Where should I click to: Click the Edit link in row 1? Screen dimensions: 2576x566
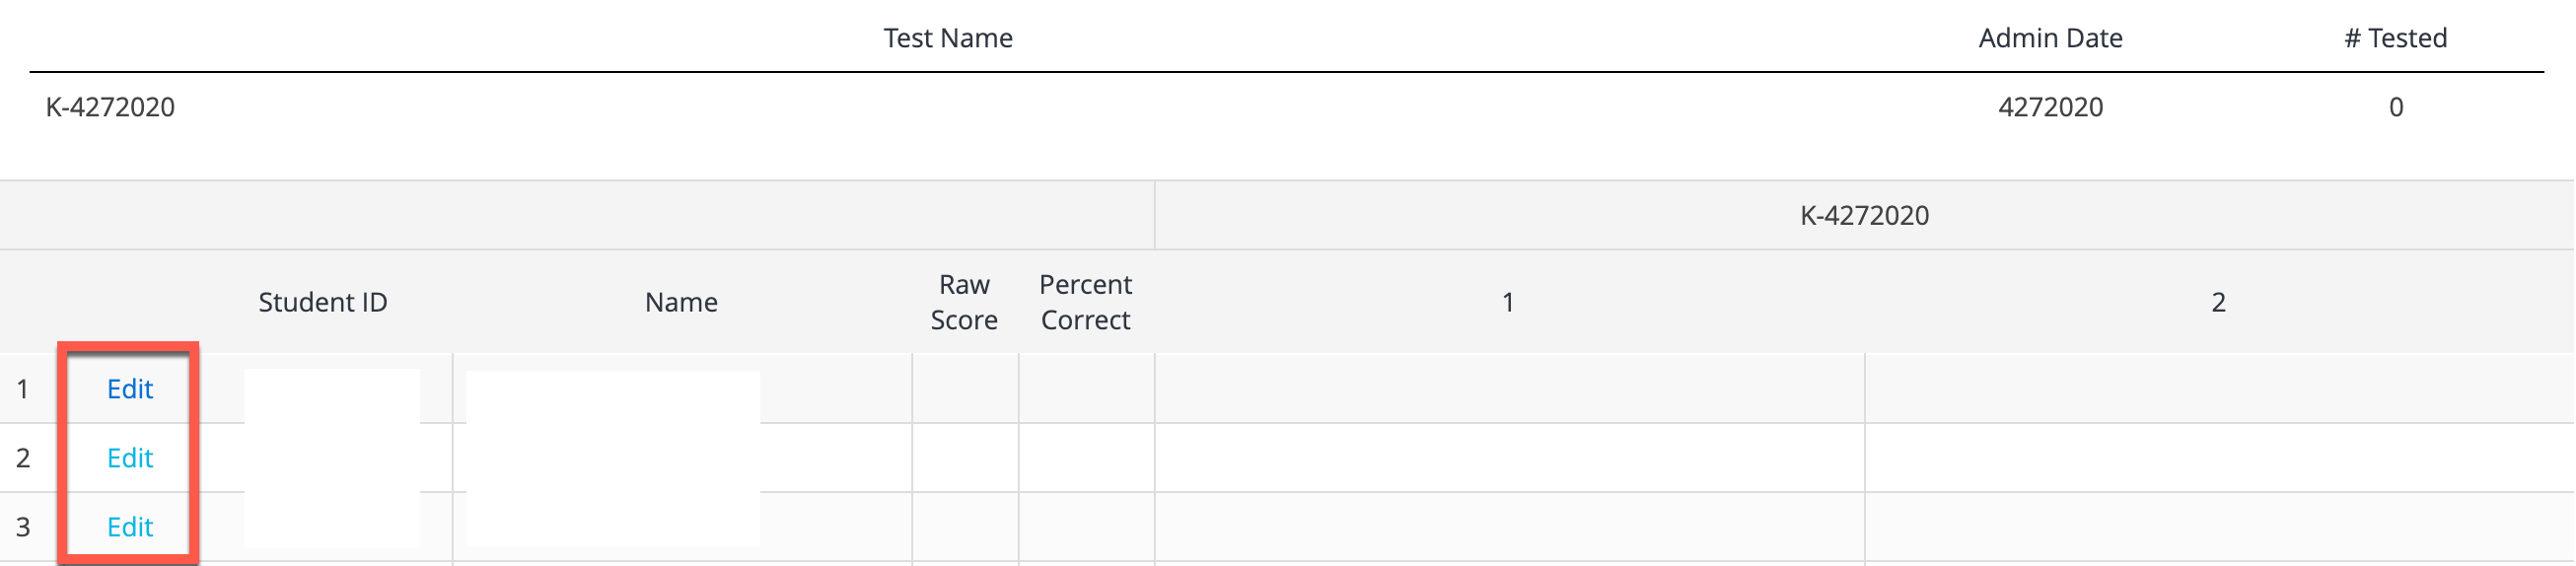[130, 389]
